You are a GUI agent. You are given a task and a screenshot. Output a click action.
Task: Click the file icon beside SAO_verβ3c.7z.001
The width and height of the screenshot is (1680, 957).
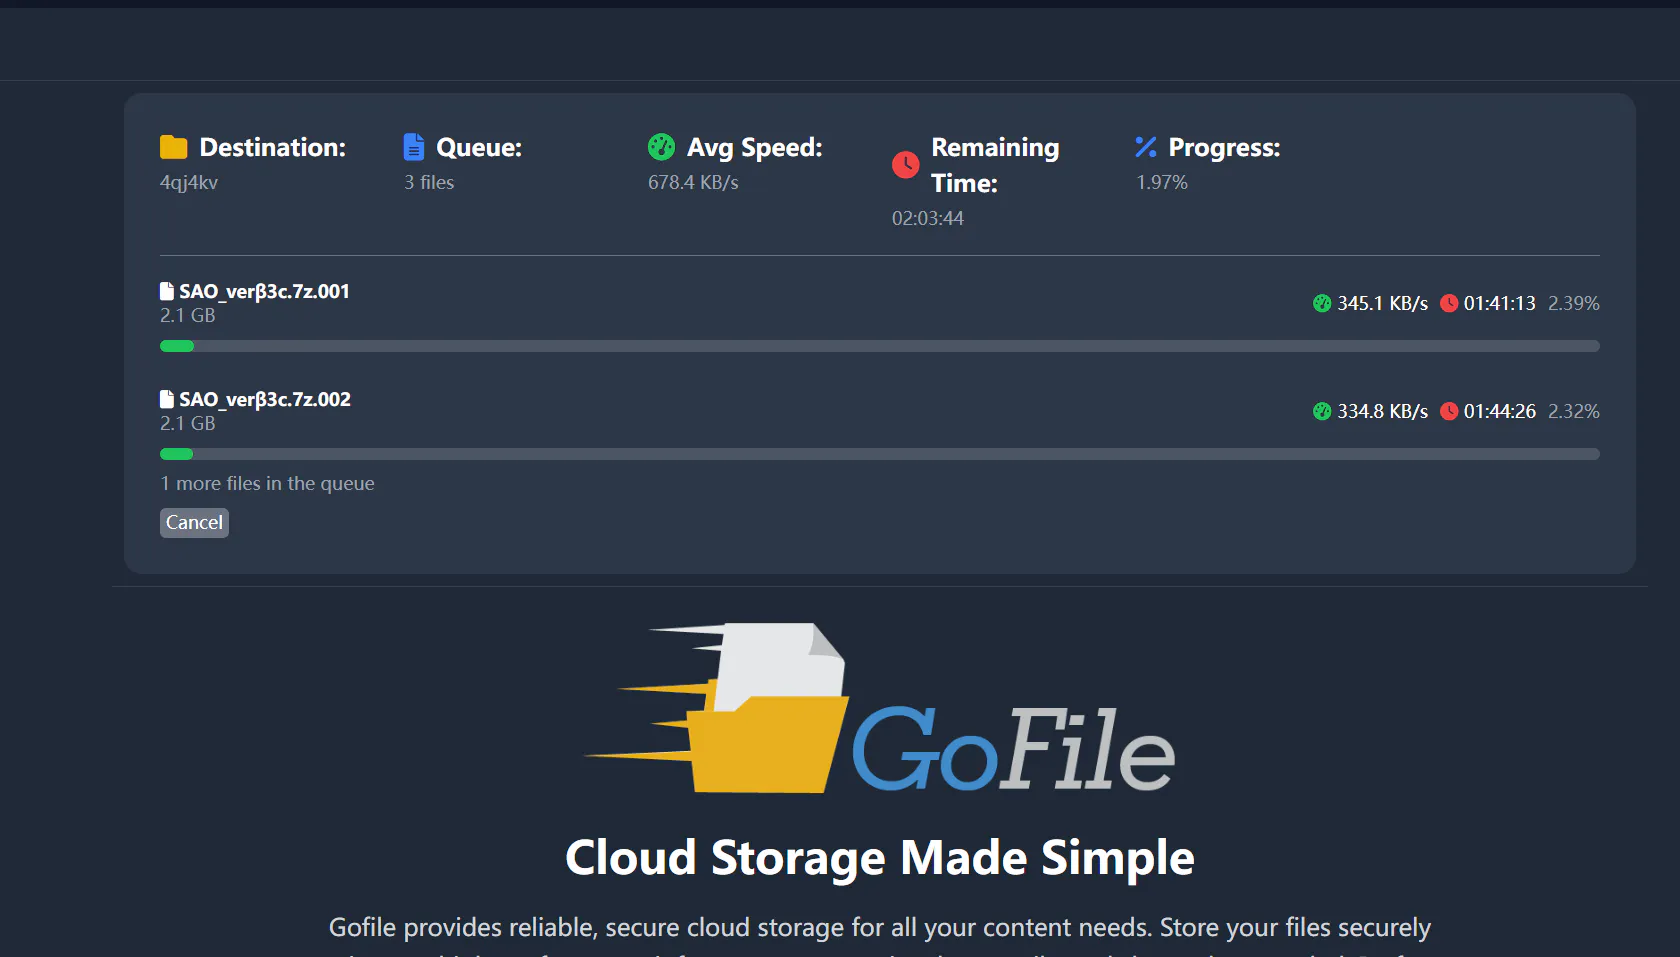click(167, 291)
